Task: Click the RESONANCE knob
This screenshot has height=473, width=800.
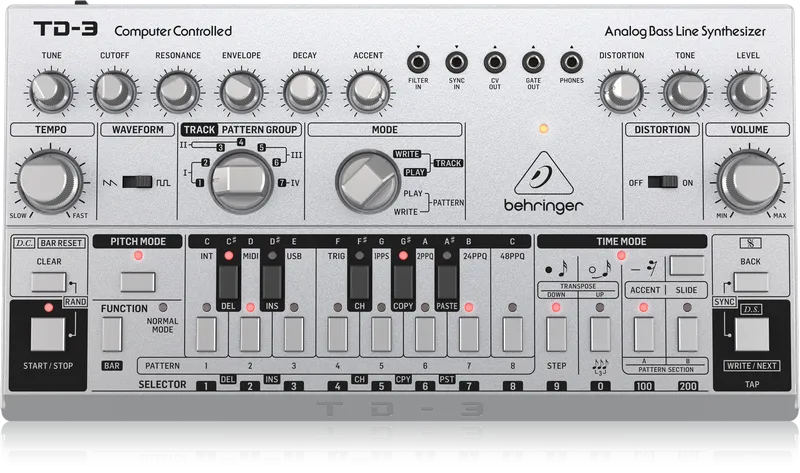Action: coord(178,92)
